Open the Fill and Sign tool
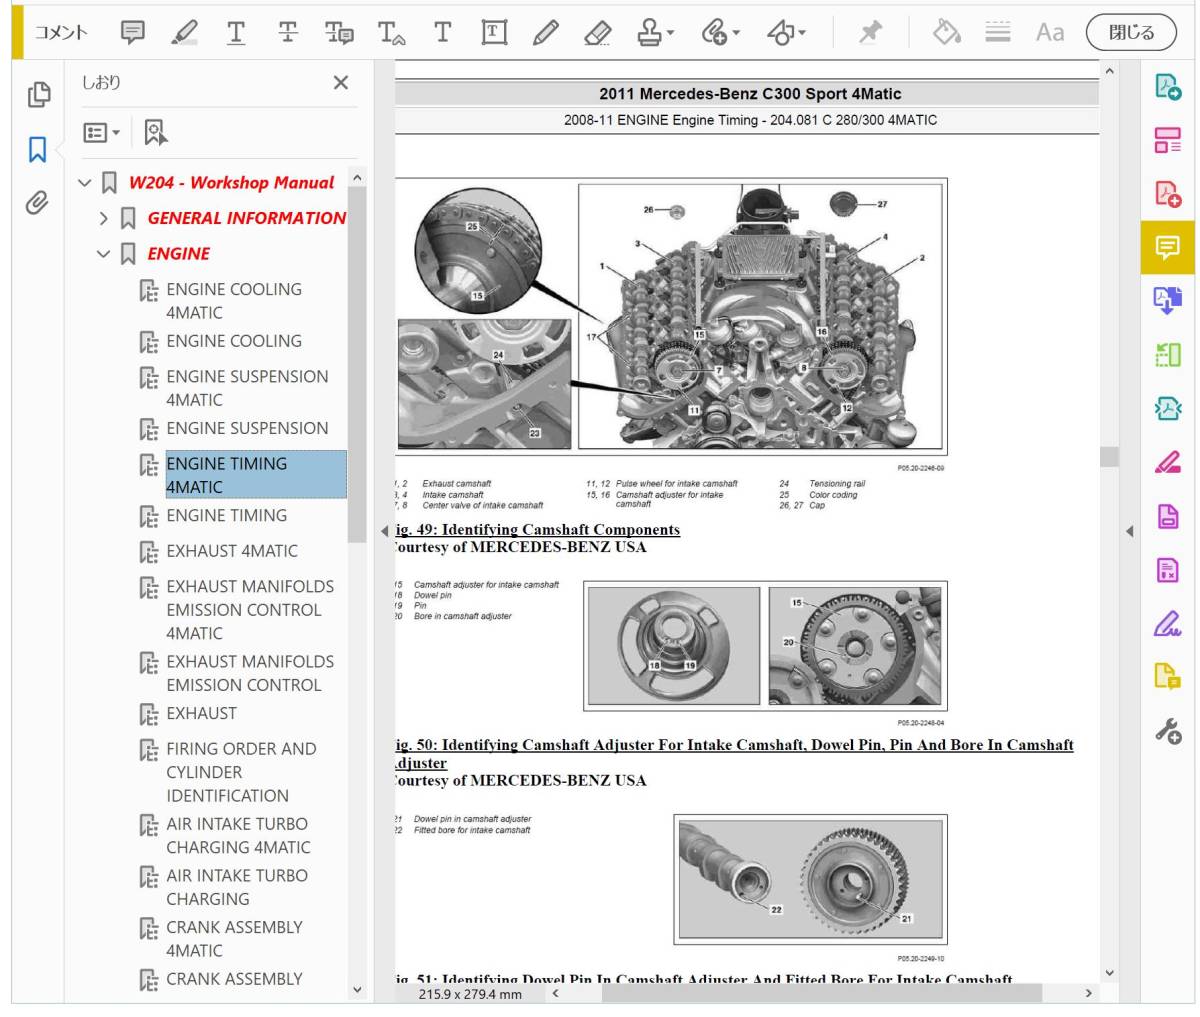Image resolution: width=1200 pixels, height=1017 pixels. [1168, 624]
